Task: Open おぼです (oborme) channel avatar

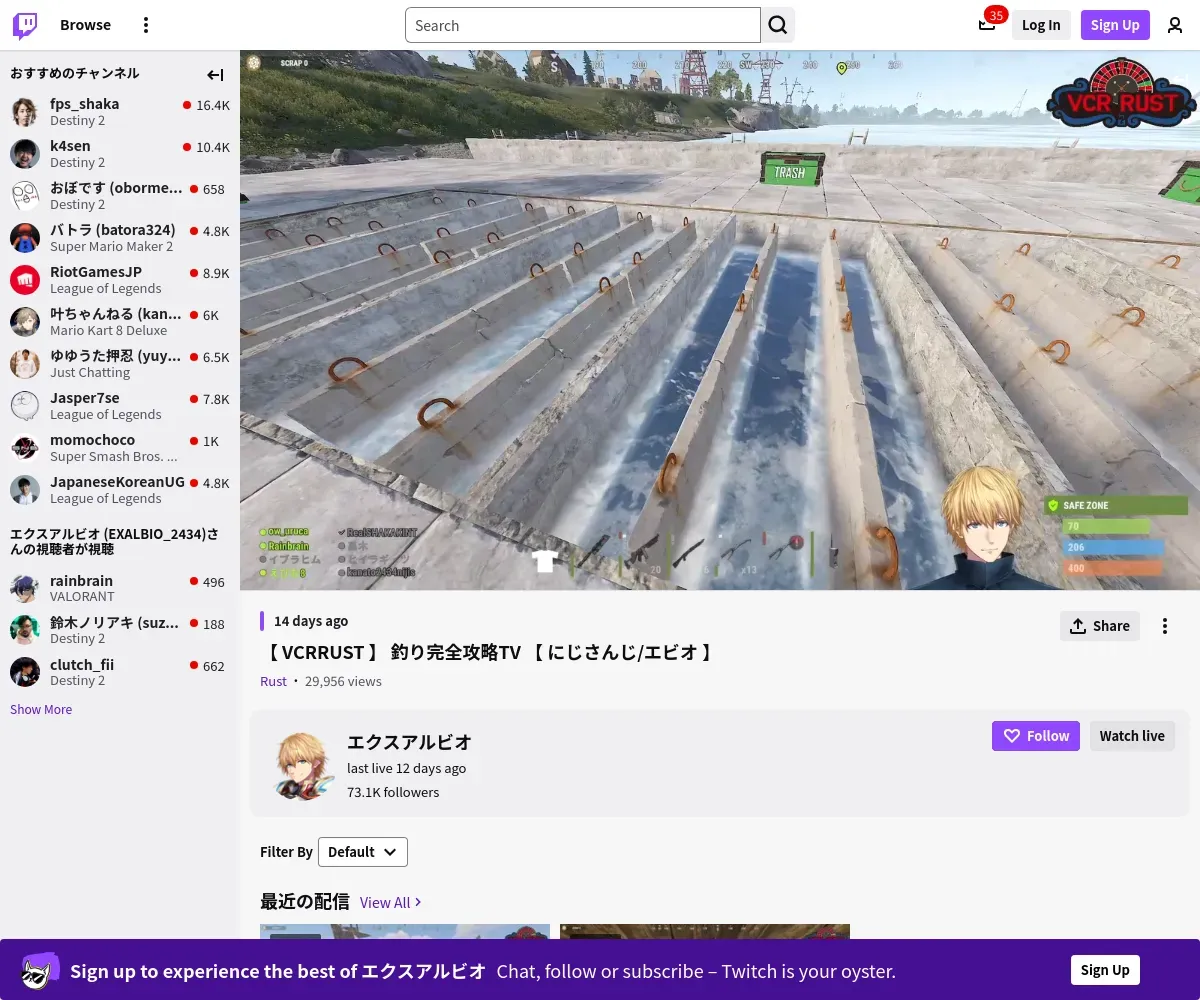Action: point(25,195)
